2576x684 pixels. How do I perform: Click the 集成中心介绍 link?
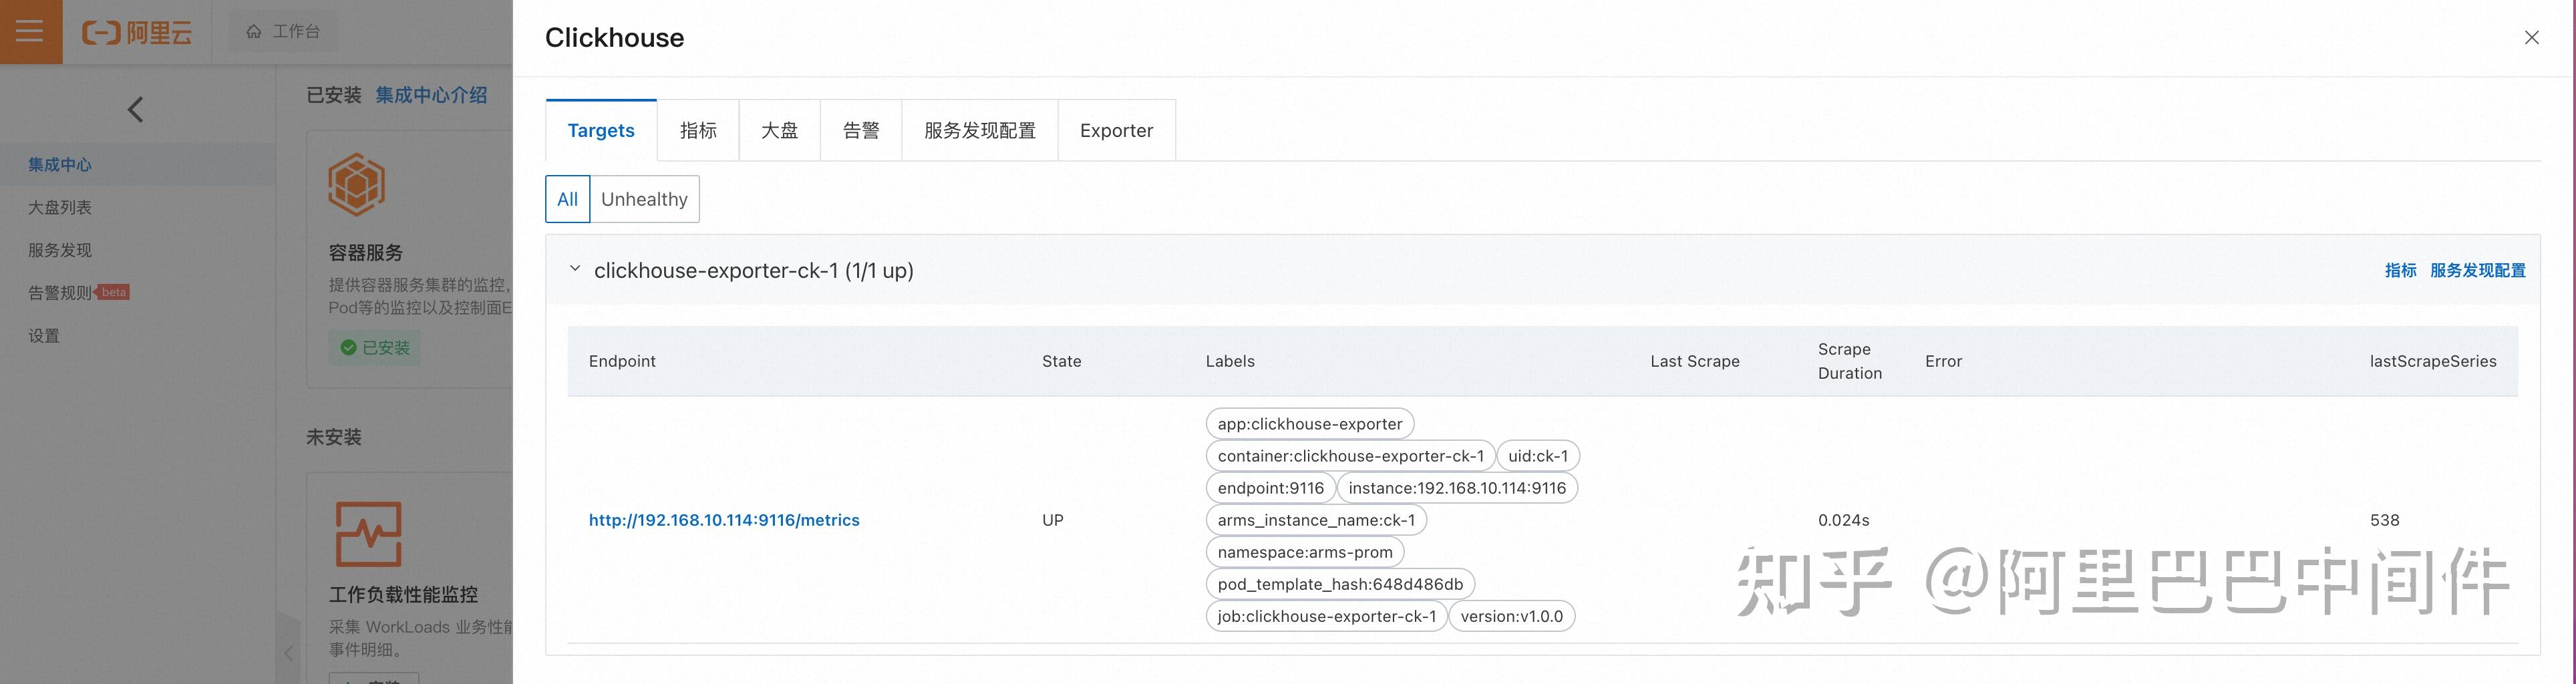[431, 95]
